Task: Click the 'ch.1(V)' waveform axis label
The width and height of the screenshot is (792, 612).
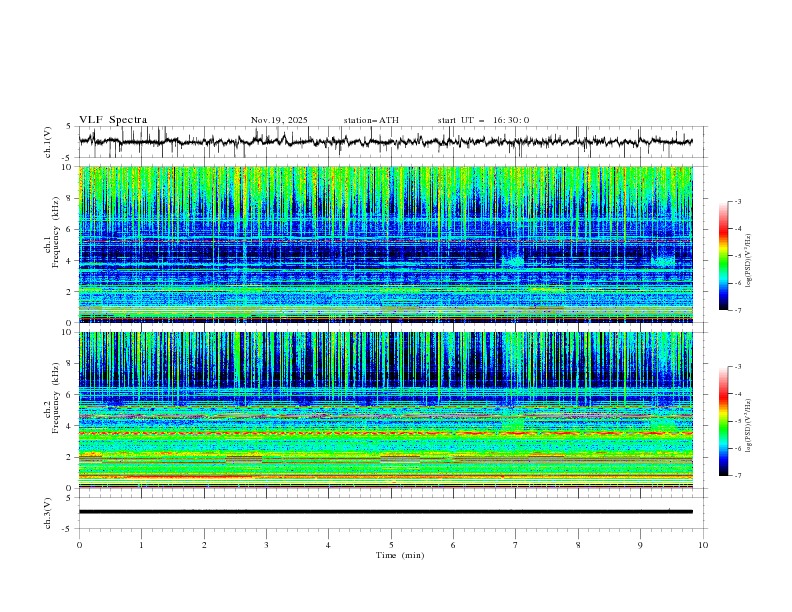Action: point(48,142)
